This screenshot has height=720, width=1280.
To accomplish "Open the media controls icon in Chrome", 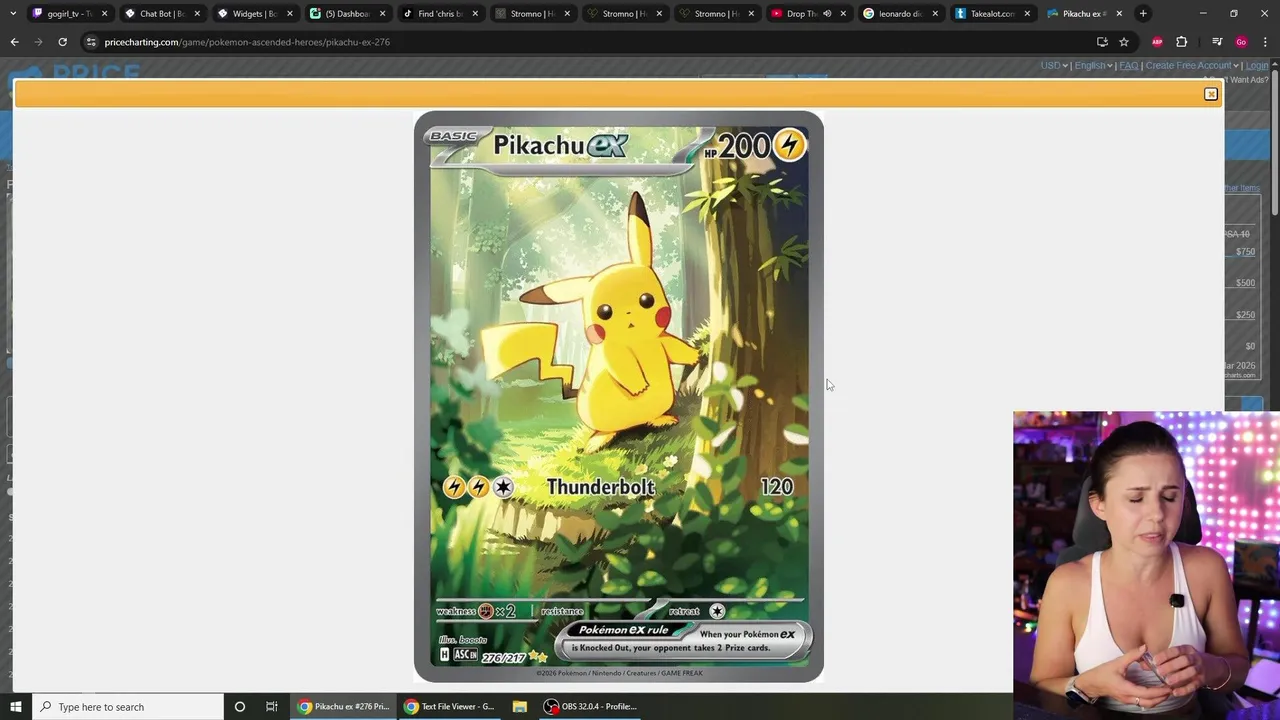I will click(1217, 42).
